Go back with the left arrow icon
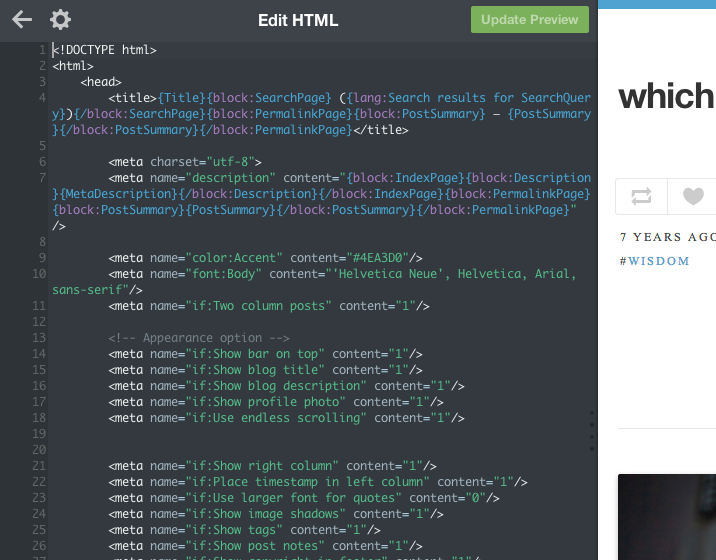Image resolution: width=716 pixels, height=560 pixels. point(22,20)
